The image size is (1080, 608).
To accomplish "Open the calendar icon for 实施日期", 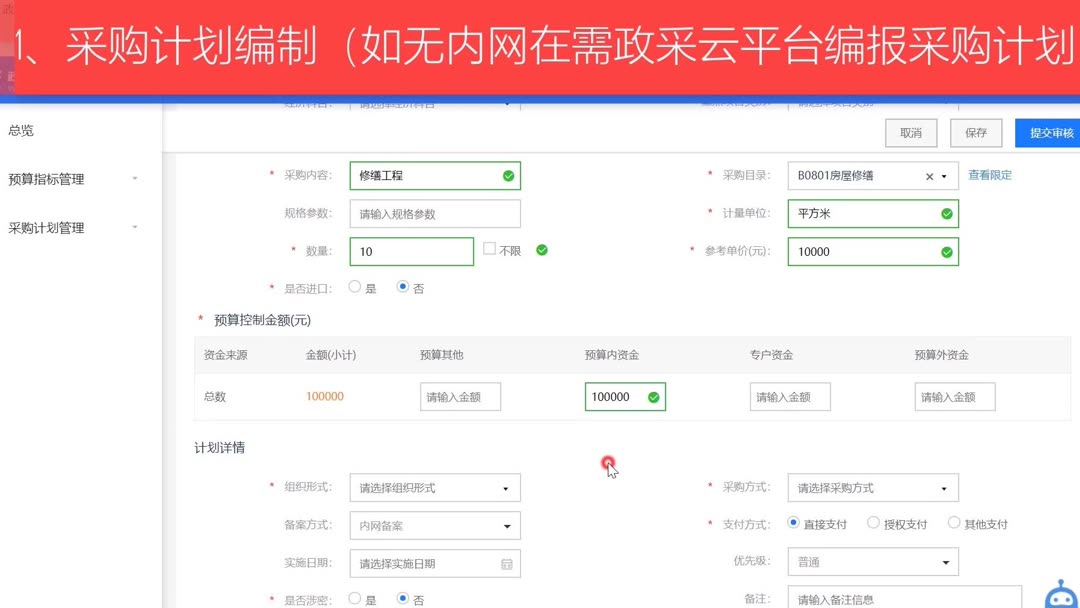I will [x=508, y=563].
